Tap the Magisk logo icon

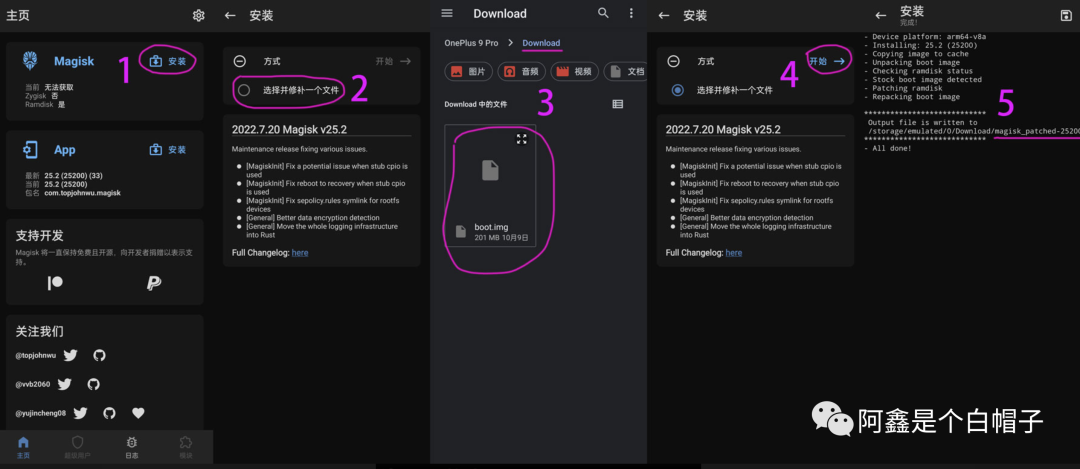(30, 61)
